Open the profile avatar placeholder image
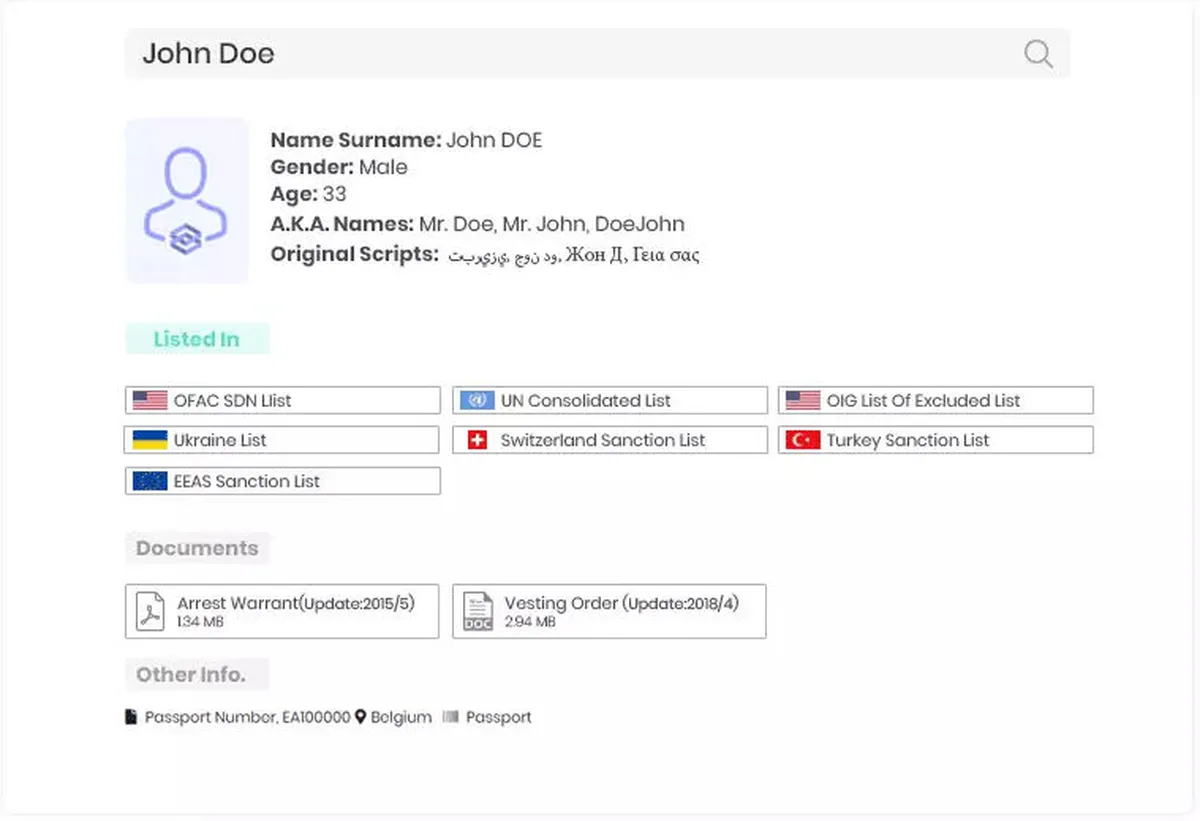 coord(186,201)
